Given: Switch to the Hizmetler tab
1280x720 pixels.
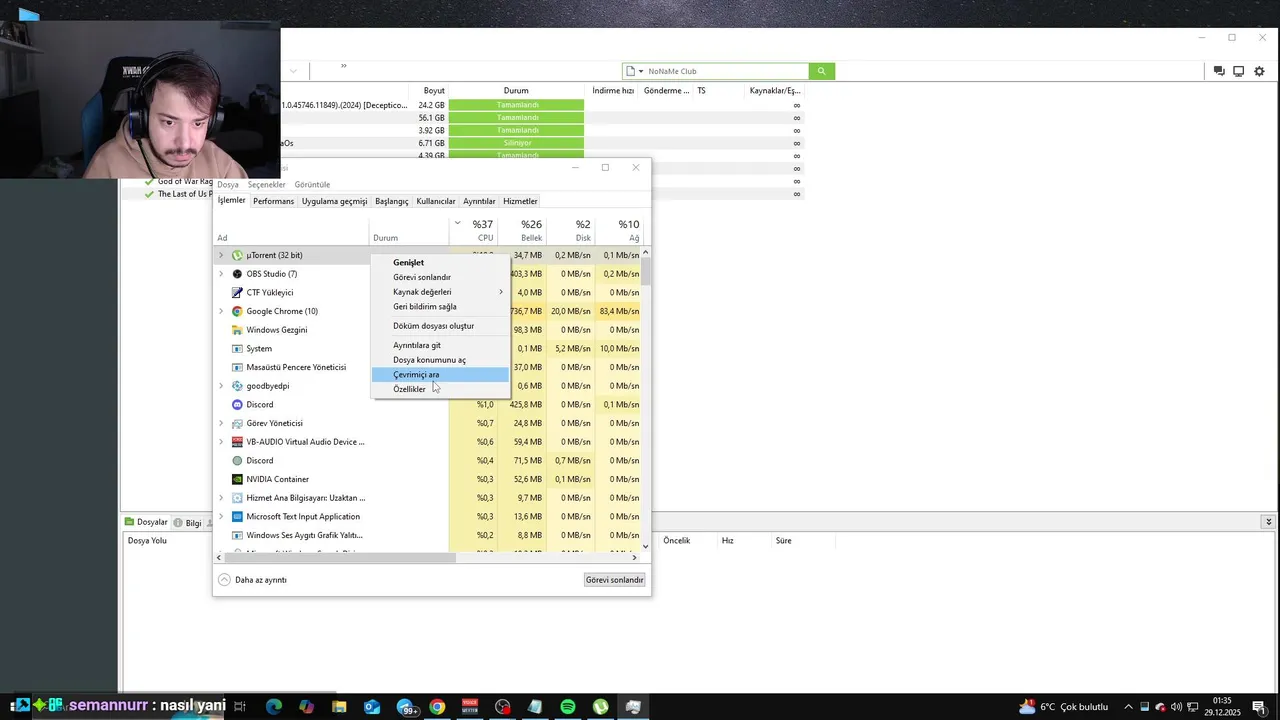Looking at the screenshot, I should 520,201.
